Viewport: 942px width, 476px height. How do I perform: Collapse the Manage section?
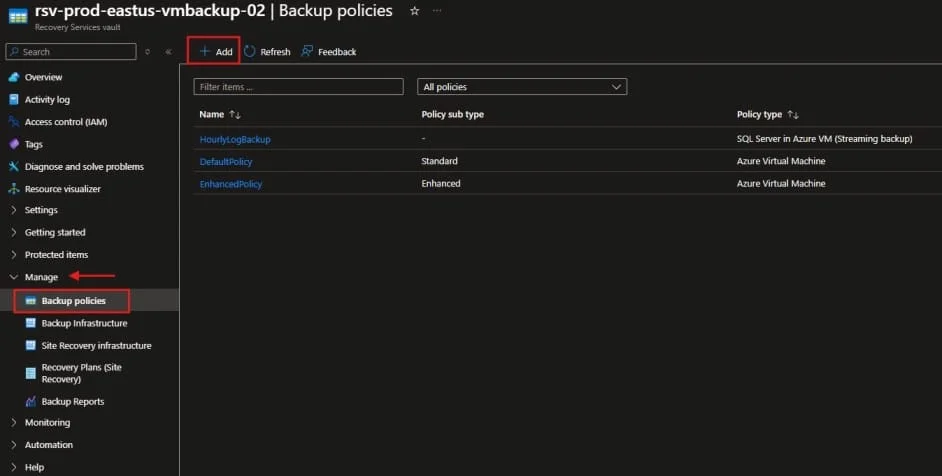pos(41,277)
